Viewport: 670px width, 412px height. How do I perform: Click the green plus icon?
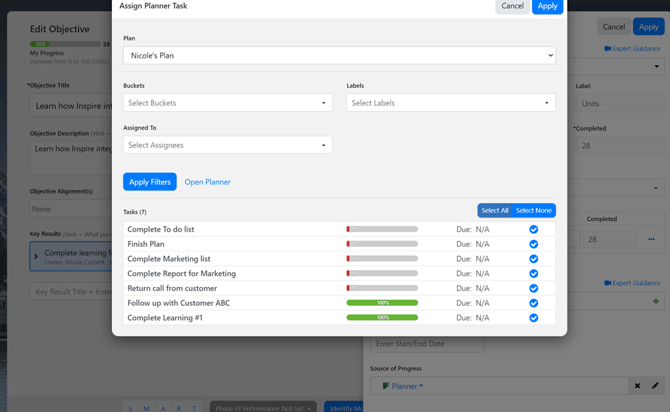656,301
